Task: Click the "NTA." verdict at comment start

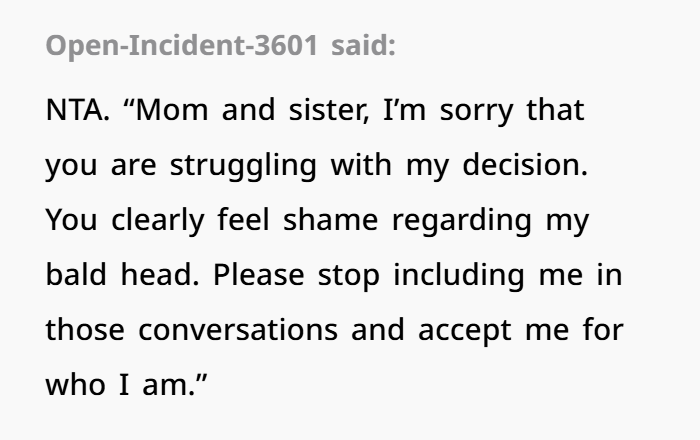Action: [x=78, y=110]
